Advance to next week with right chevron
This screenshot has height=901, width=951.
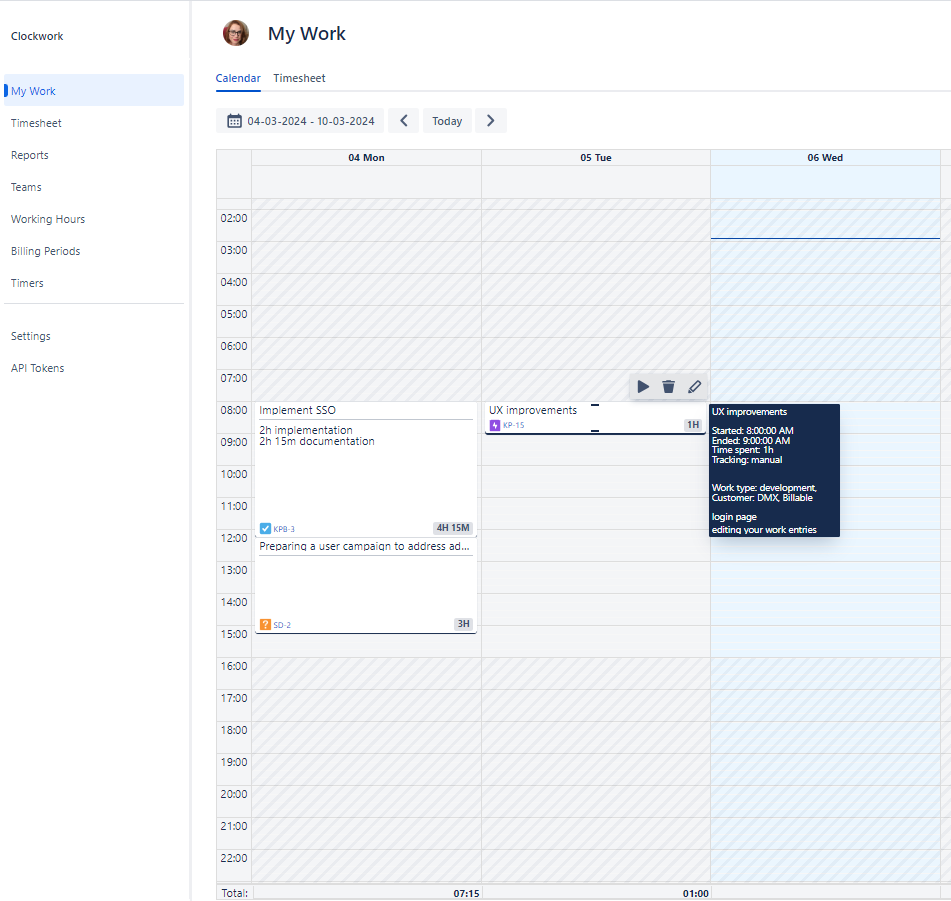[490, 120]
